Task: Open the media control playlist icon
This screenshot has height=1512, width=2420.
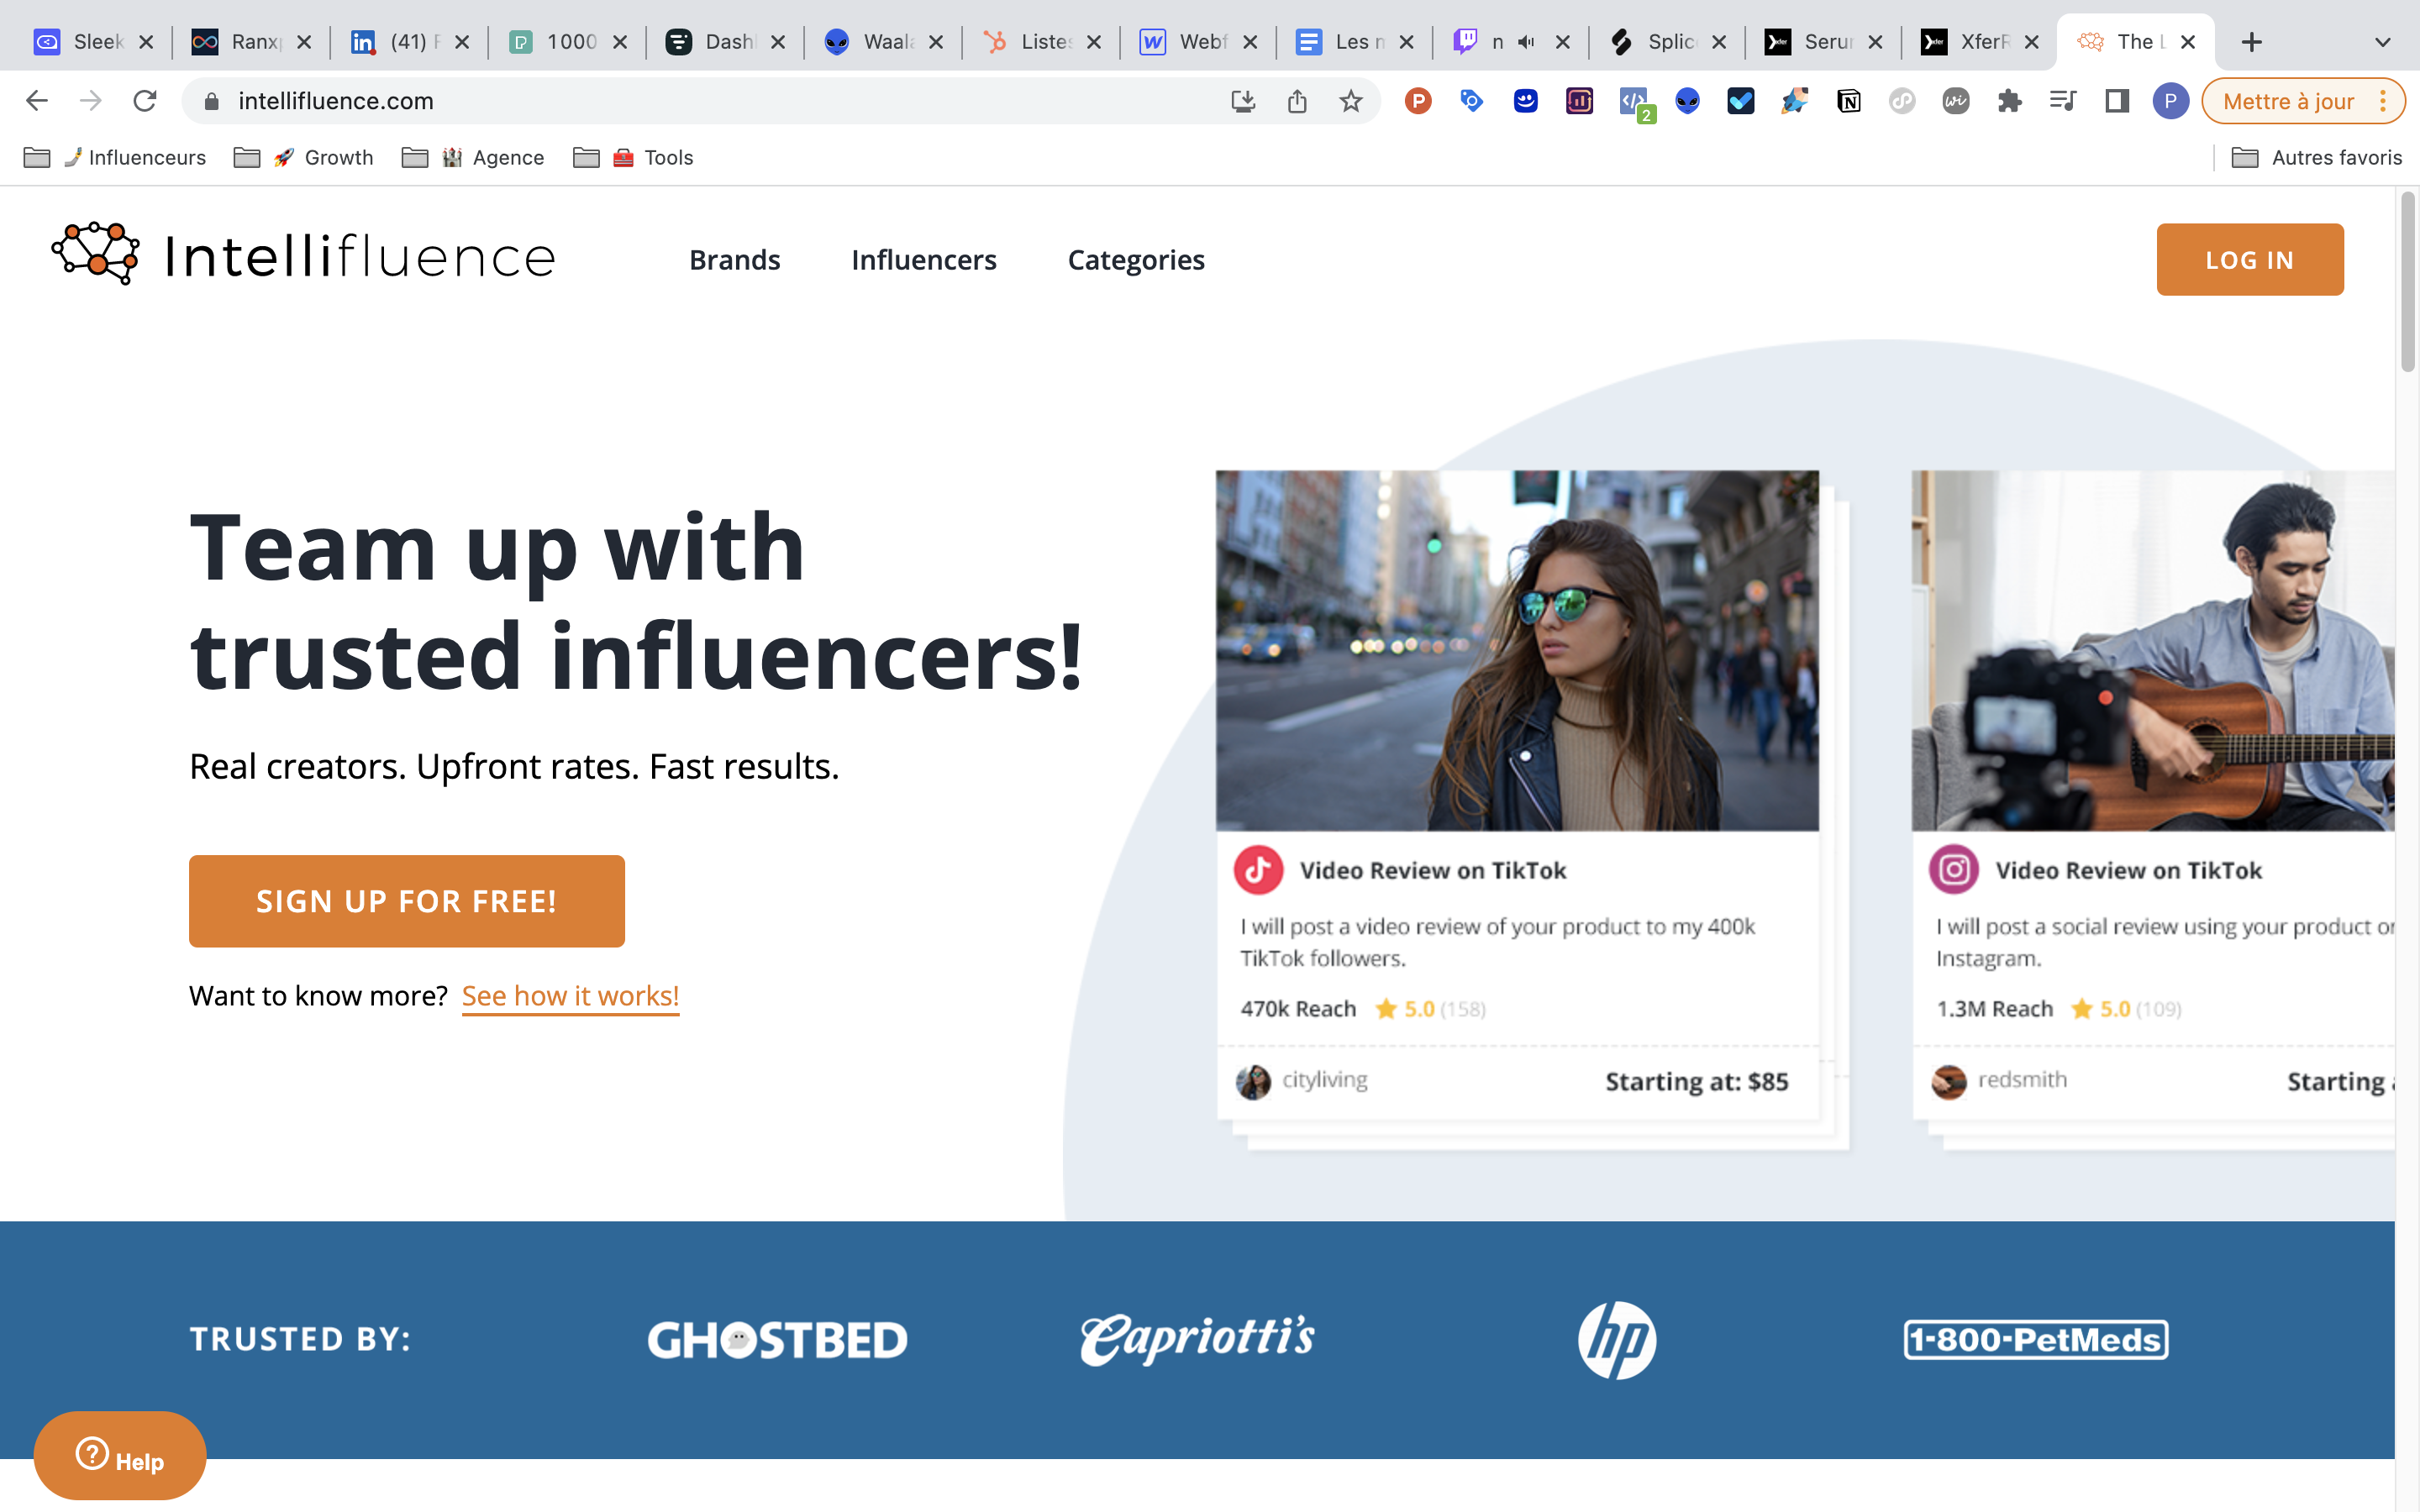Action: (x=2063, y=101)
